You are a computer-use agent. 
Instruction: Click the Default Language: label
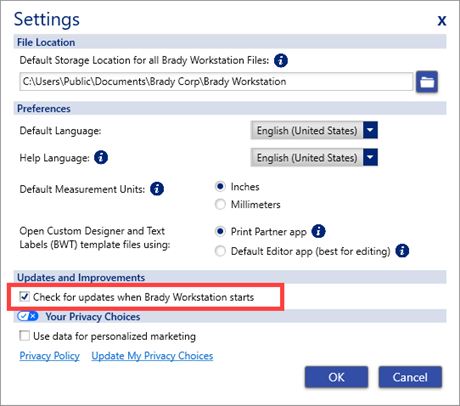pyautogui.click(x=60, y=131)
